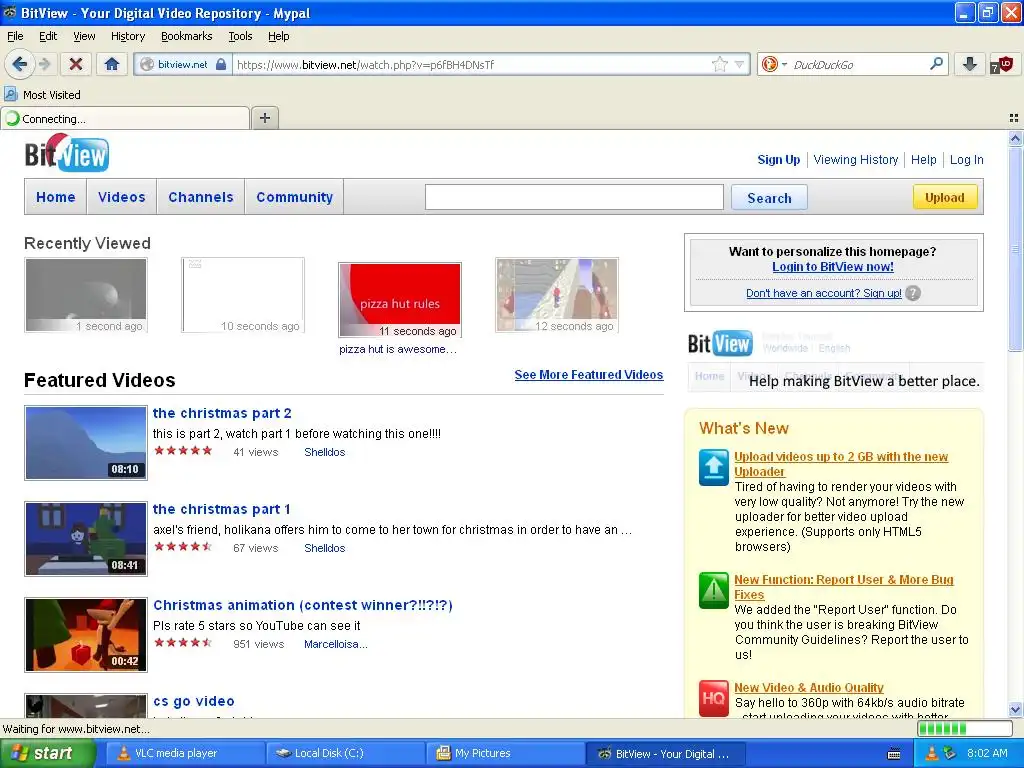Click the Sign Up link
Image resolution: width=1024 pixels, height=768 pixels.
(x=778, y=159)
